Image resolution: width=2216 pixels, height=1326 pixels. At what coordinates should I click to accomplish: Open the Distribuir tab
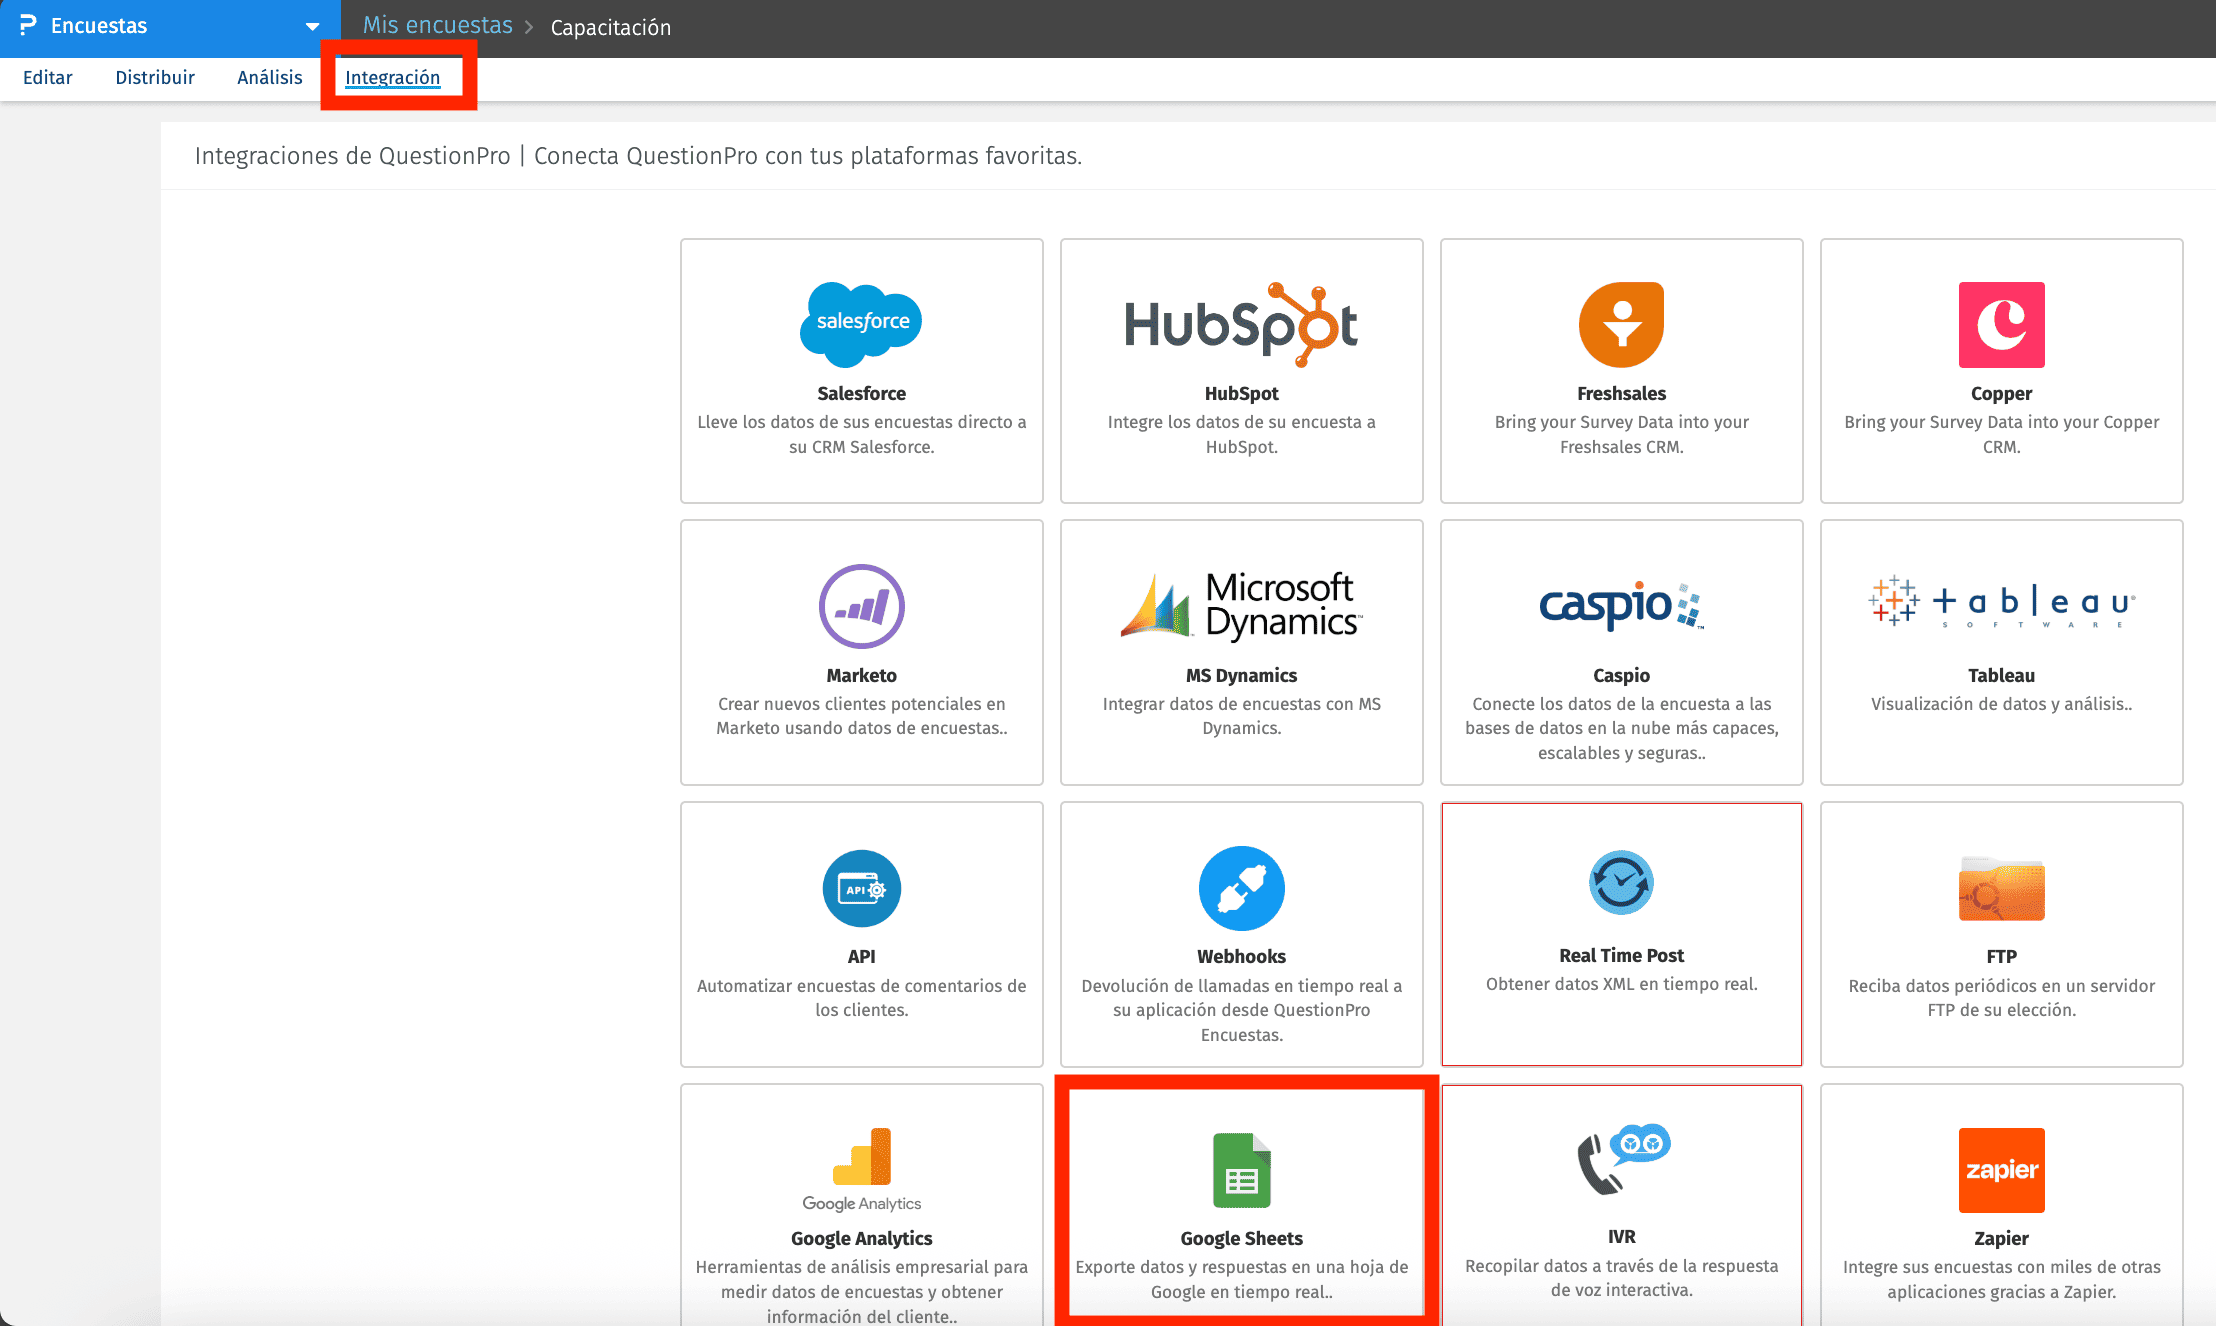155,78
